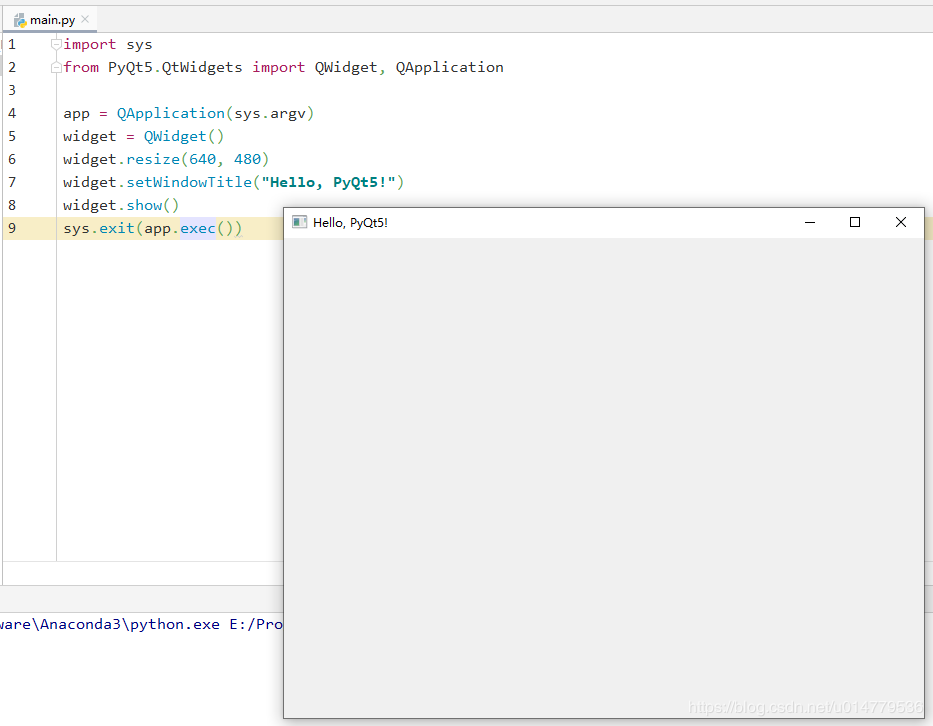Close the Hello, PyQt5! window

(x=900, y=222)
